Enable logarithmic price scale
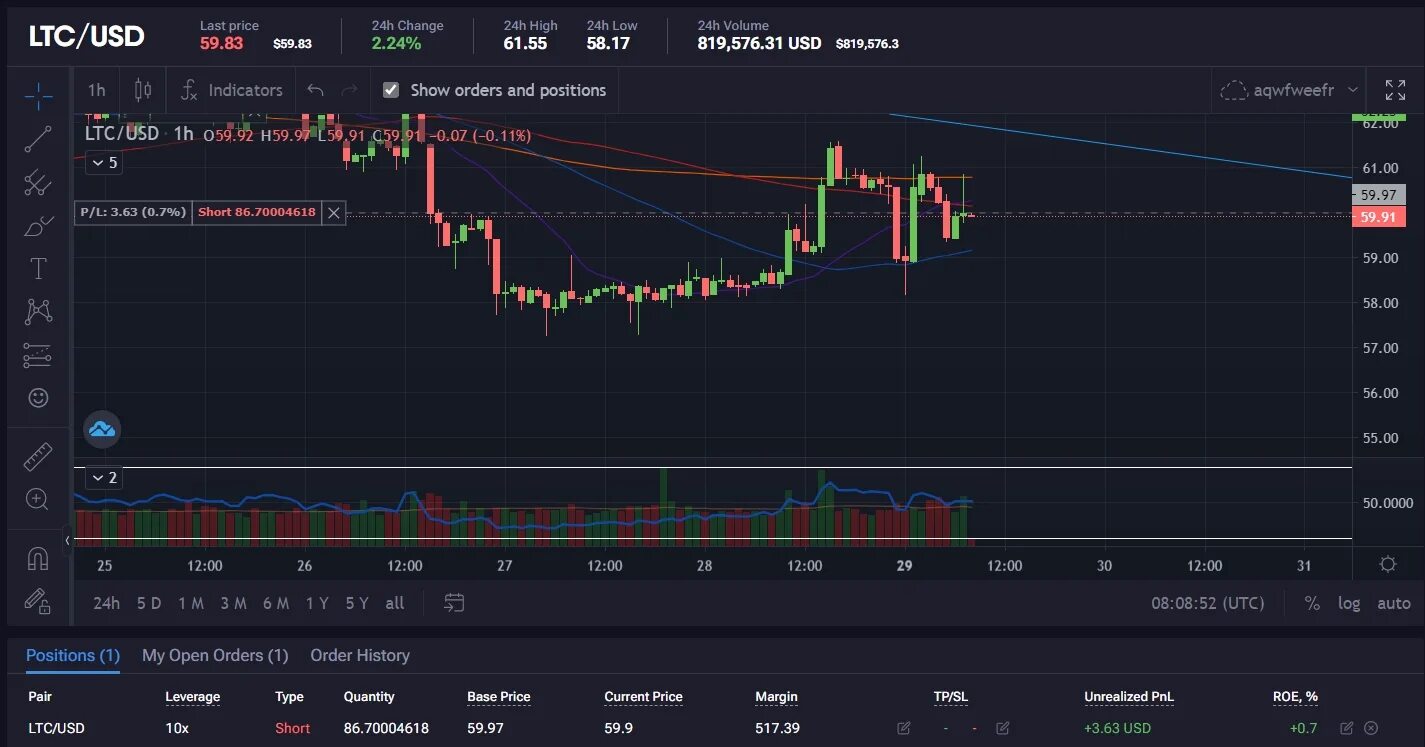1425x747 pixels. [x=1348, y=603]
